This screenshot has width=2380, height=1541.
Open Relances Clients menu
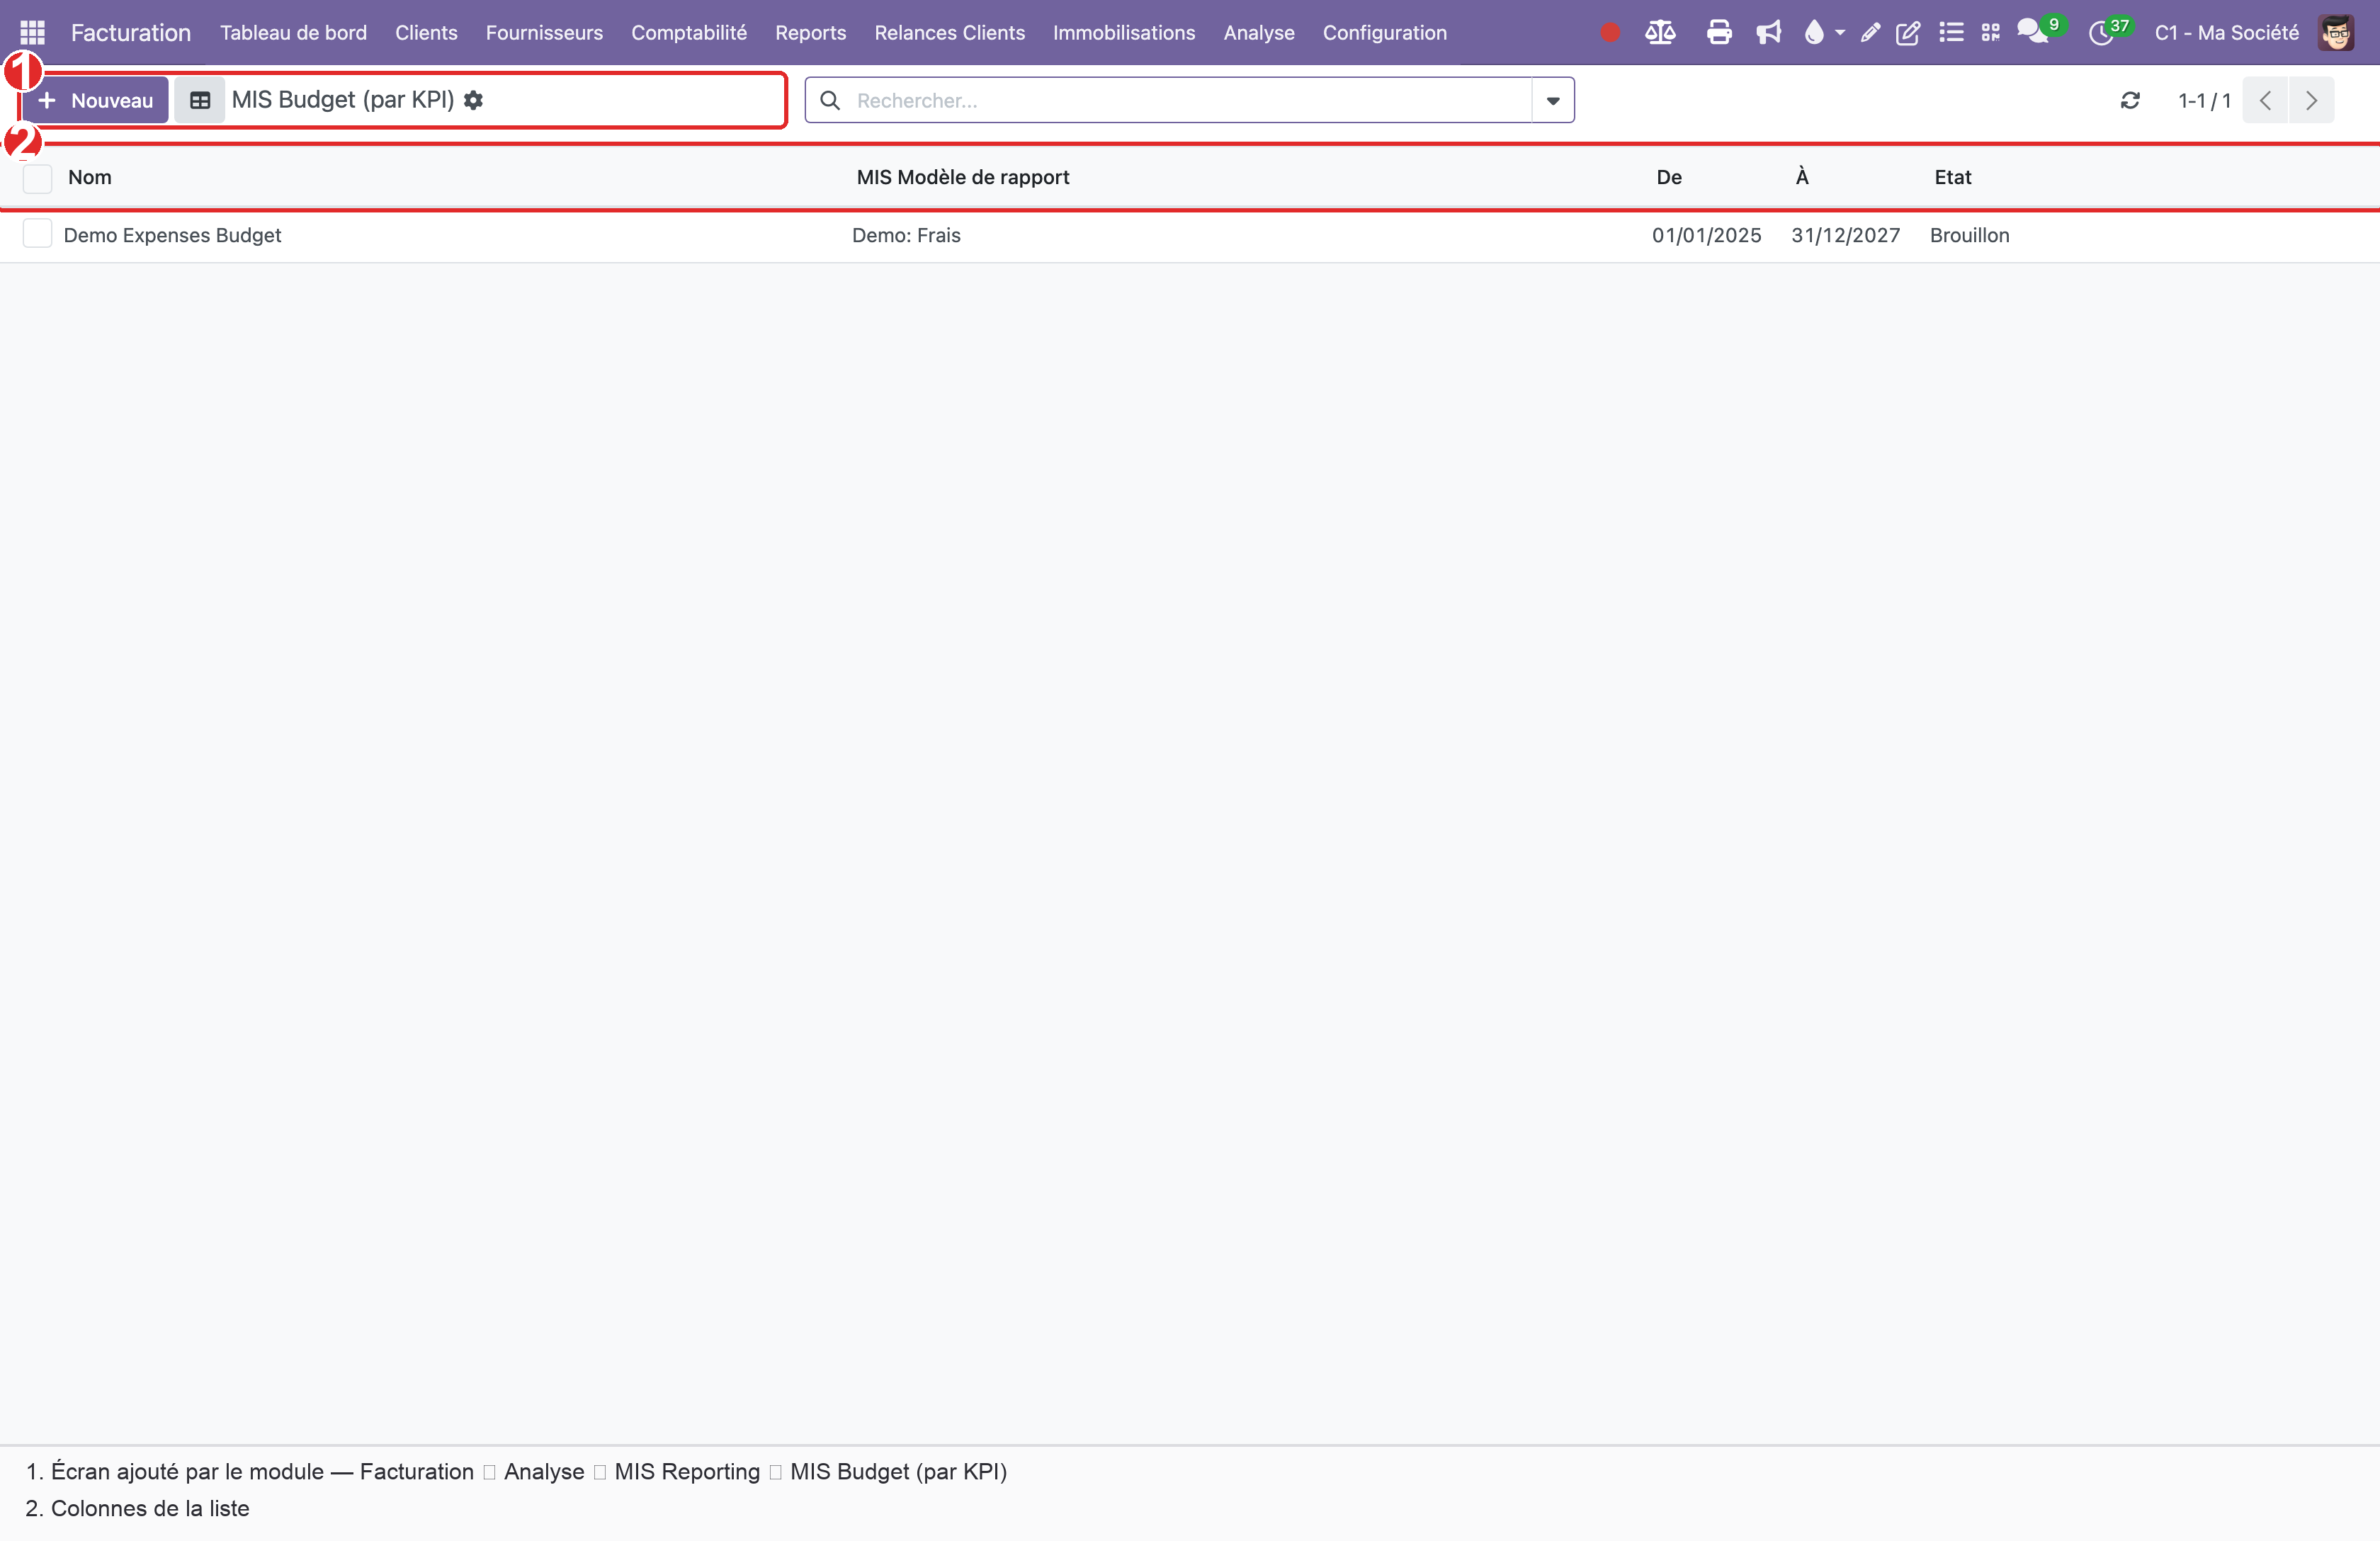coord(949,33)
